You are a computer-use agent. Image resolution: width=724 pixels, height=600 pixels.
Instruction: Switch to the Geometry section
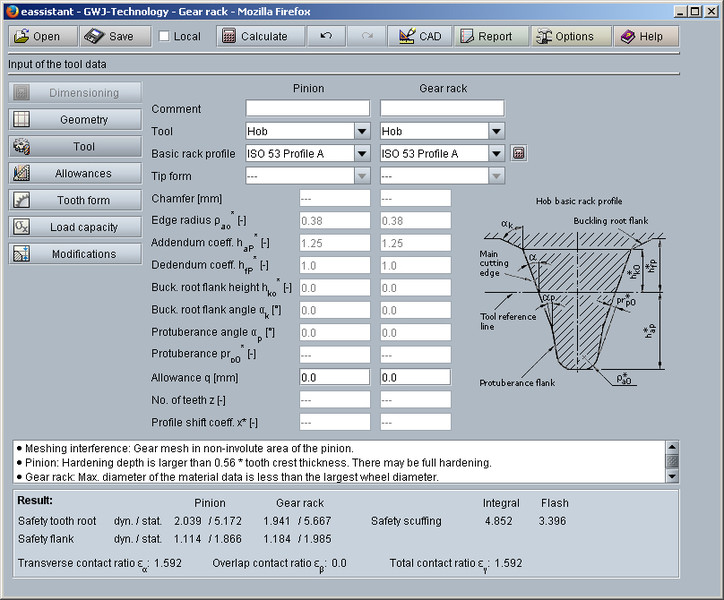(75, 120)
